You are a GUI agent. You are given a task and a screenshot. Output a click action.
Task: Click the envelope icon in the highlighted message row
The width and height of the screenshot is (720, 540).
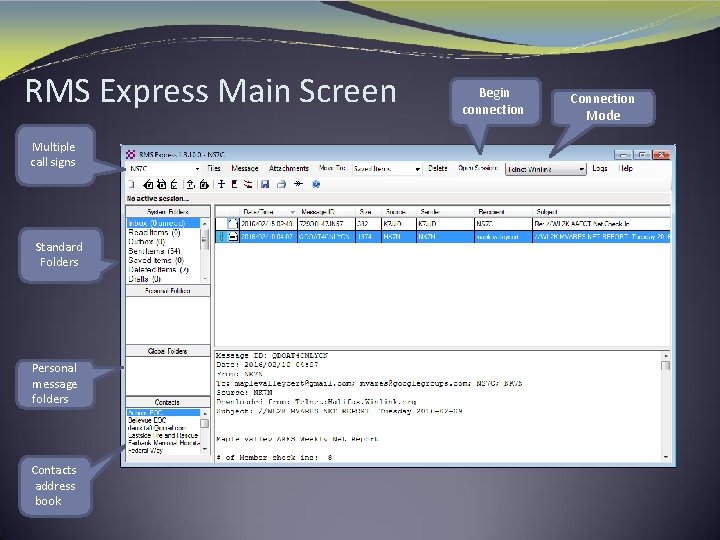tap(233, 236)
